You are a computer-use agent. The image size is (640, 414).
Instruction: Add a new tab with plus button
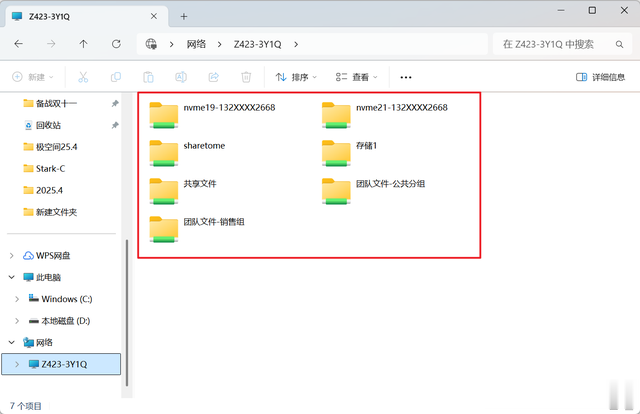[184, 16]
